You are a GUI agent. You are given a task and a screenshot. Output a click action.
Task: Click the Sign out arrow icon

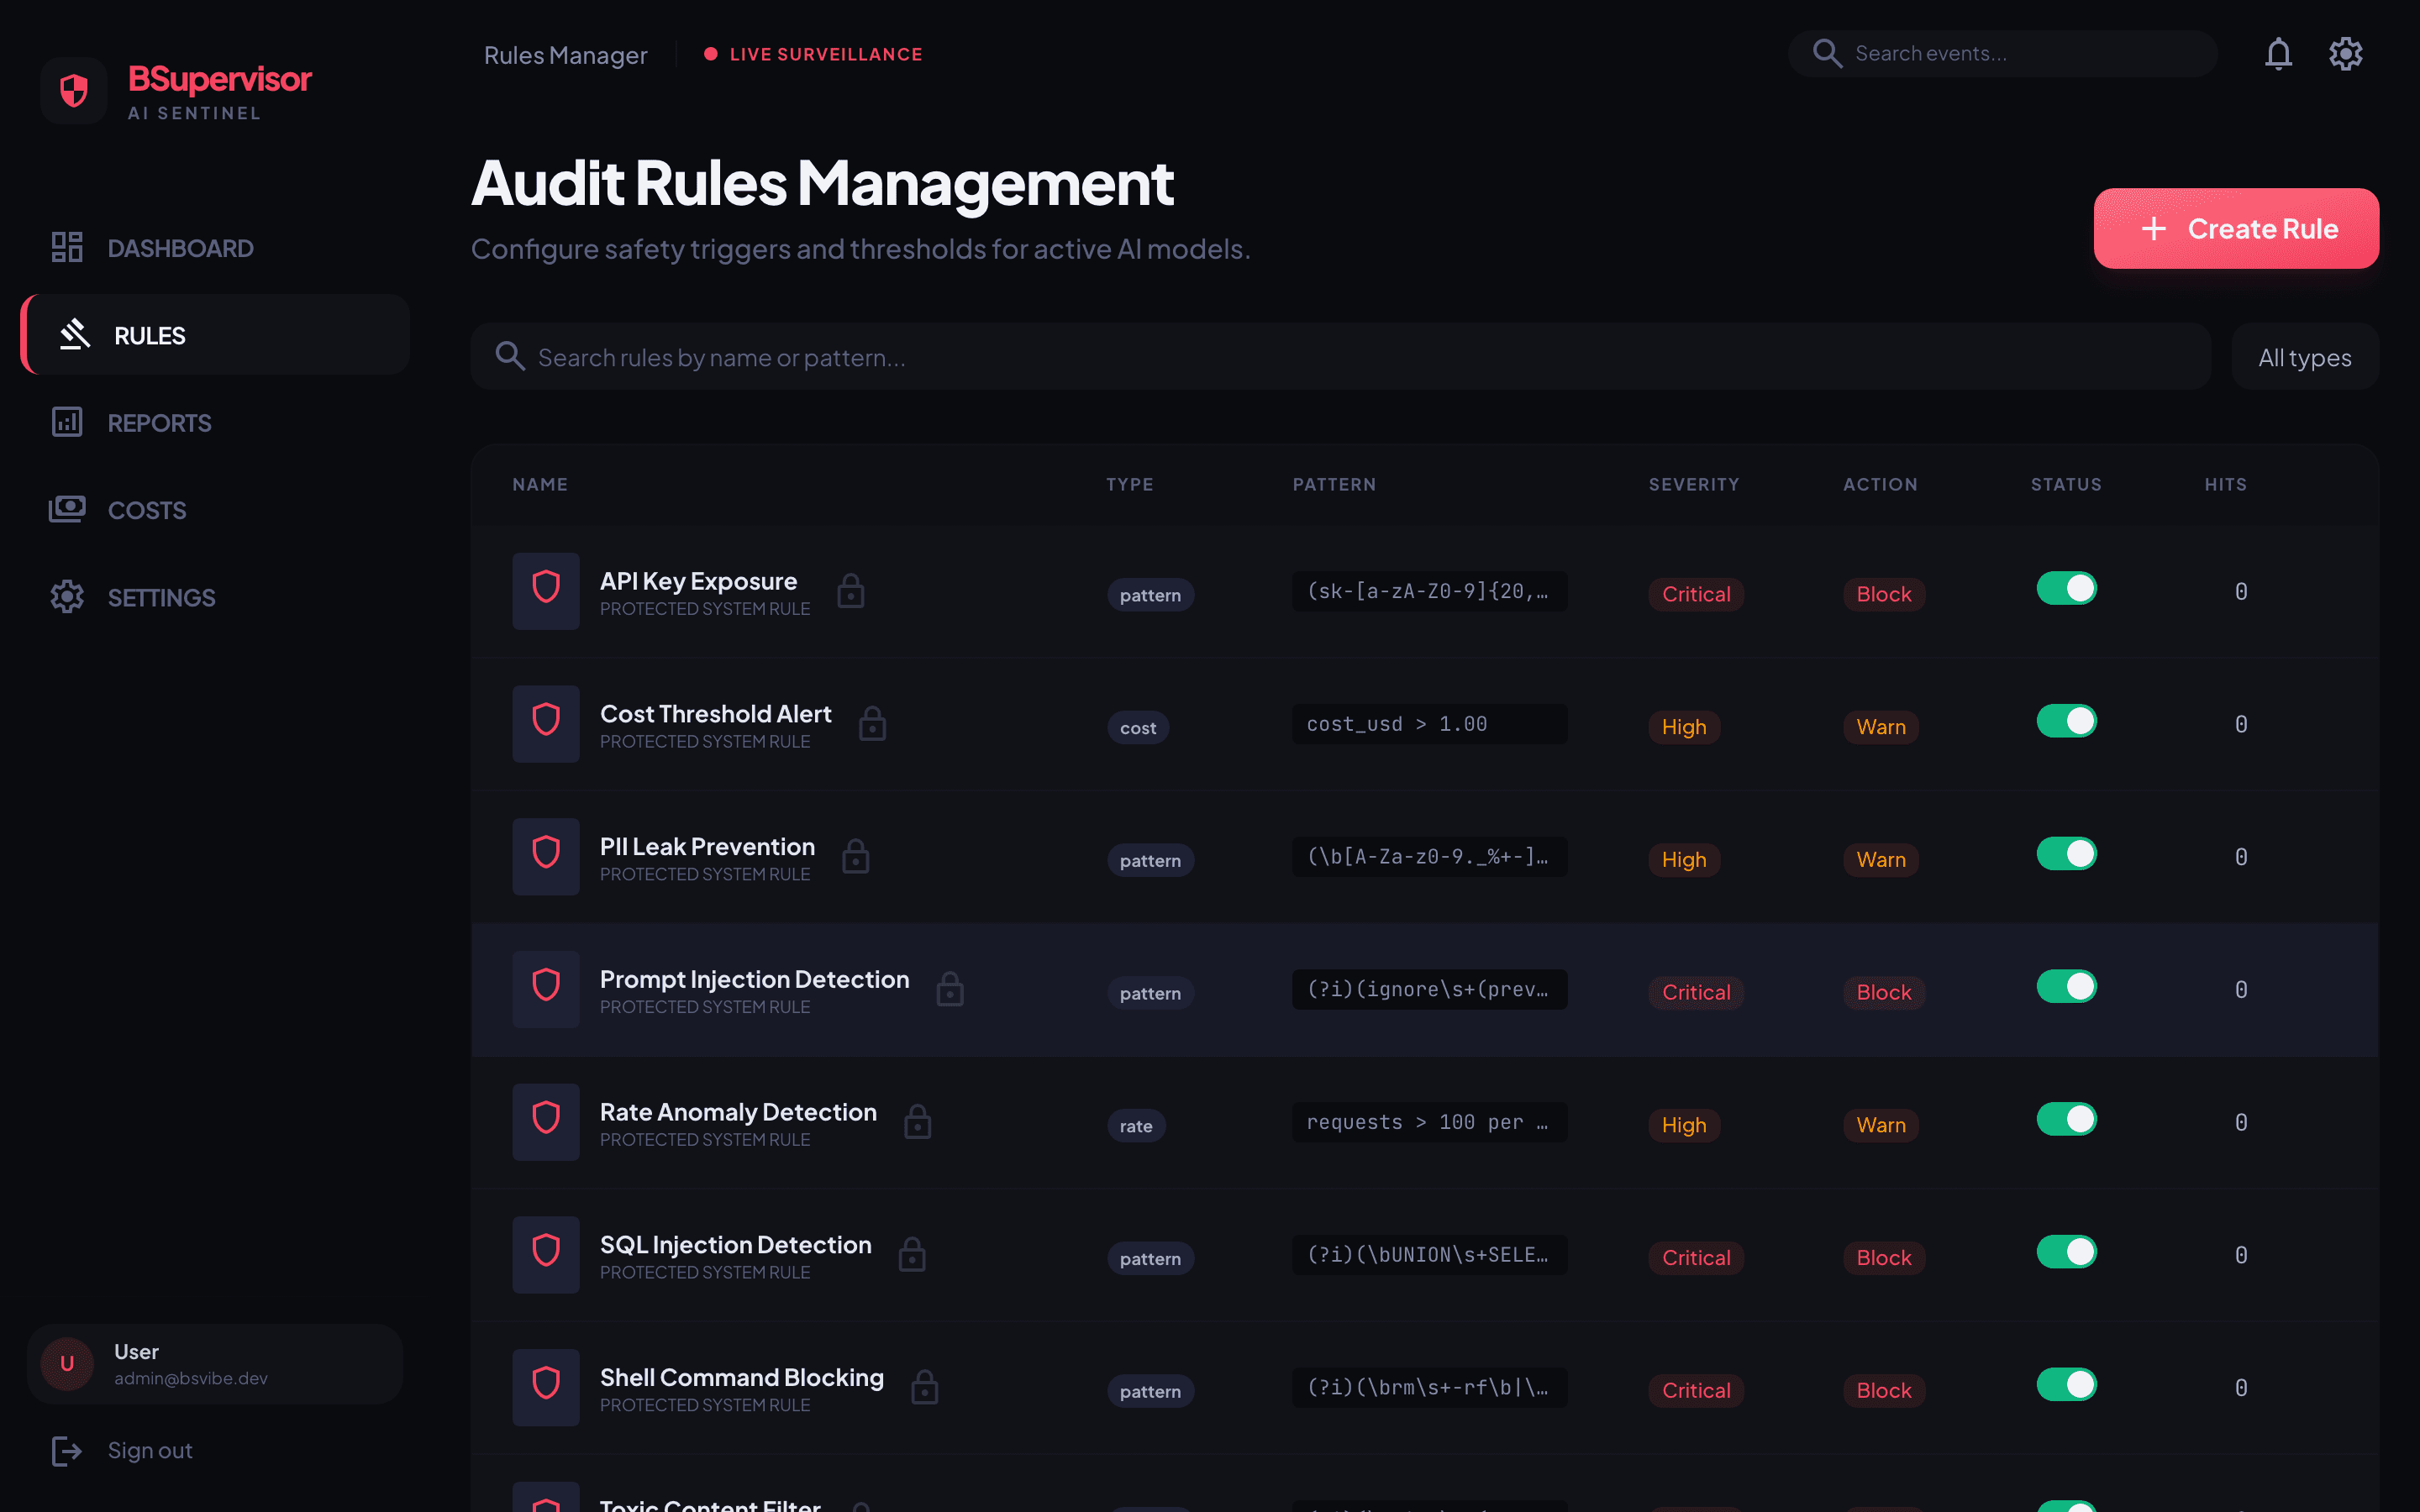[67, 1450]
